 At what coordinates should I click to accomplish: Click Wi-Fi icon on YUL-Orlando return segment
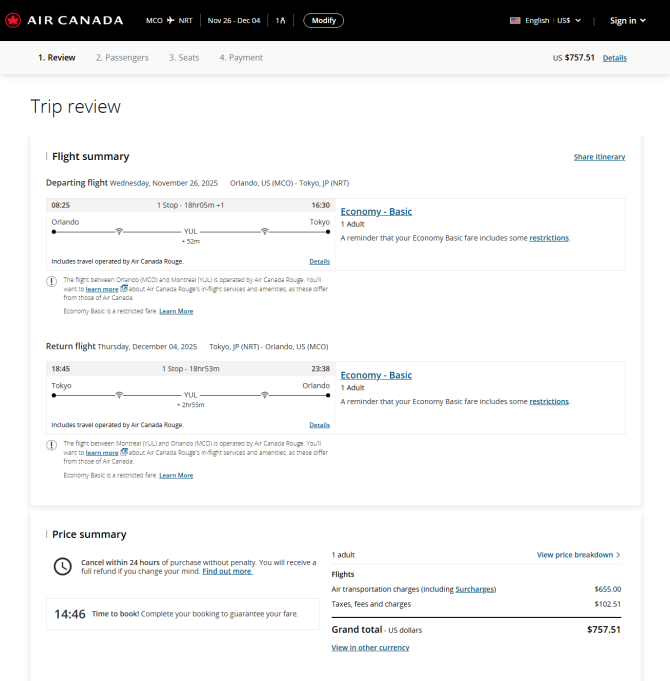coord(264,394)
